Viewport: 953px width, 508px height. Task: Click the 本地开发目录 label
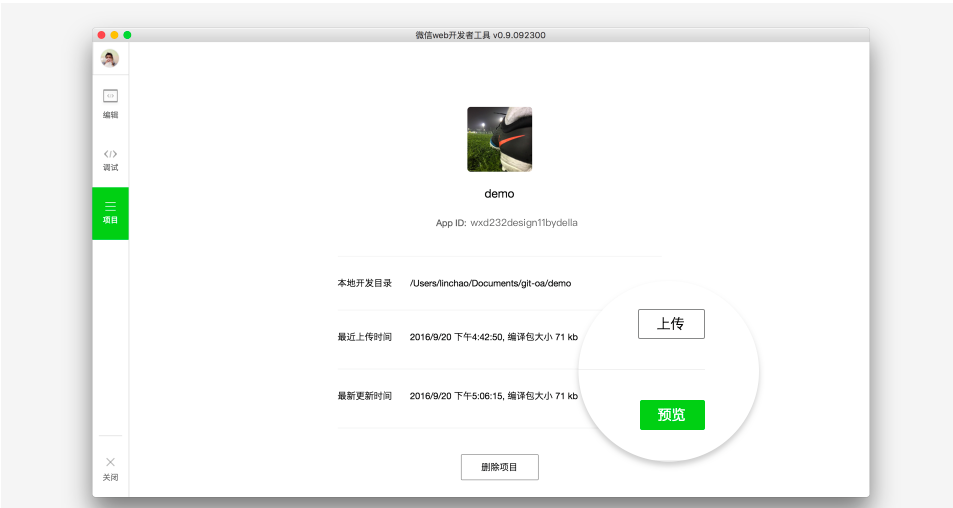coord(365,283)
